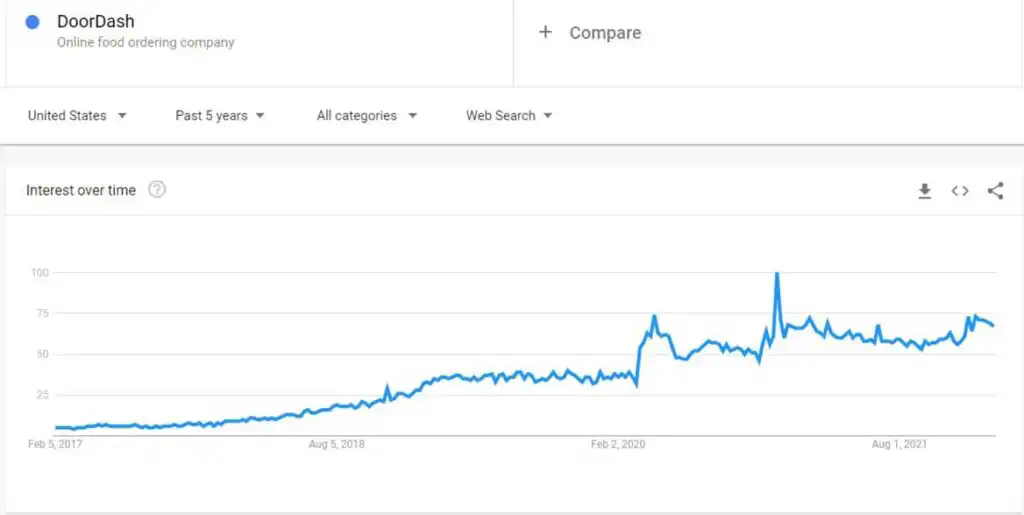Viewport: 1024px width, 515px height.
Task: Click the Aug 5, 2018 axis label
Action: tap(336, 445)
